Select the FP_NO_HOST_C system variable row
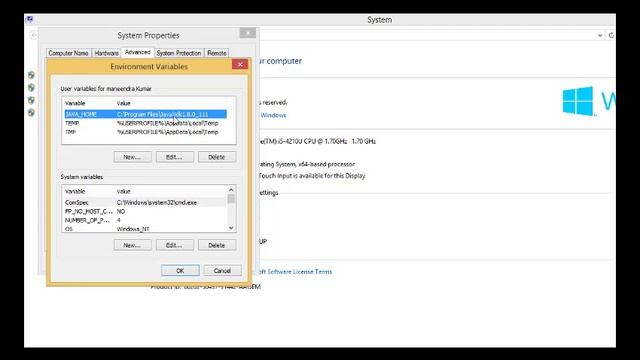Image resolution: width=640 pixels, height=360 pixels. click(x=145, y=211)
